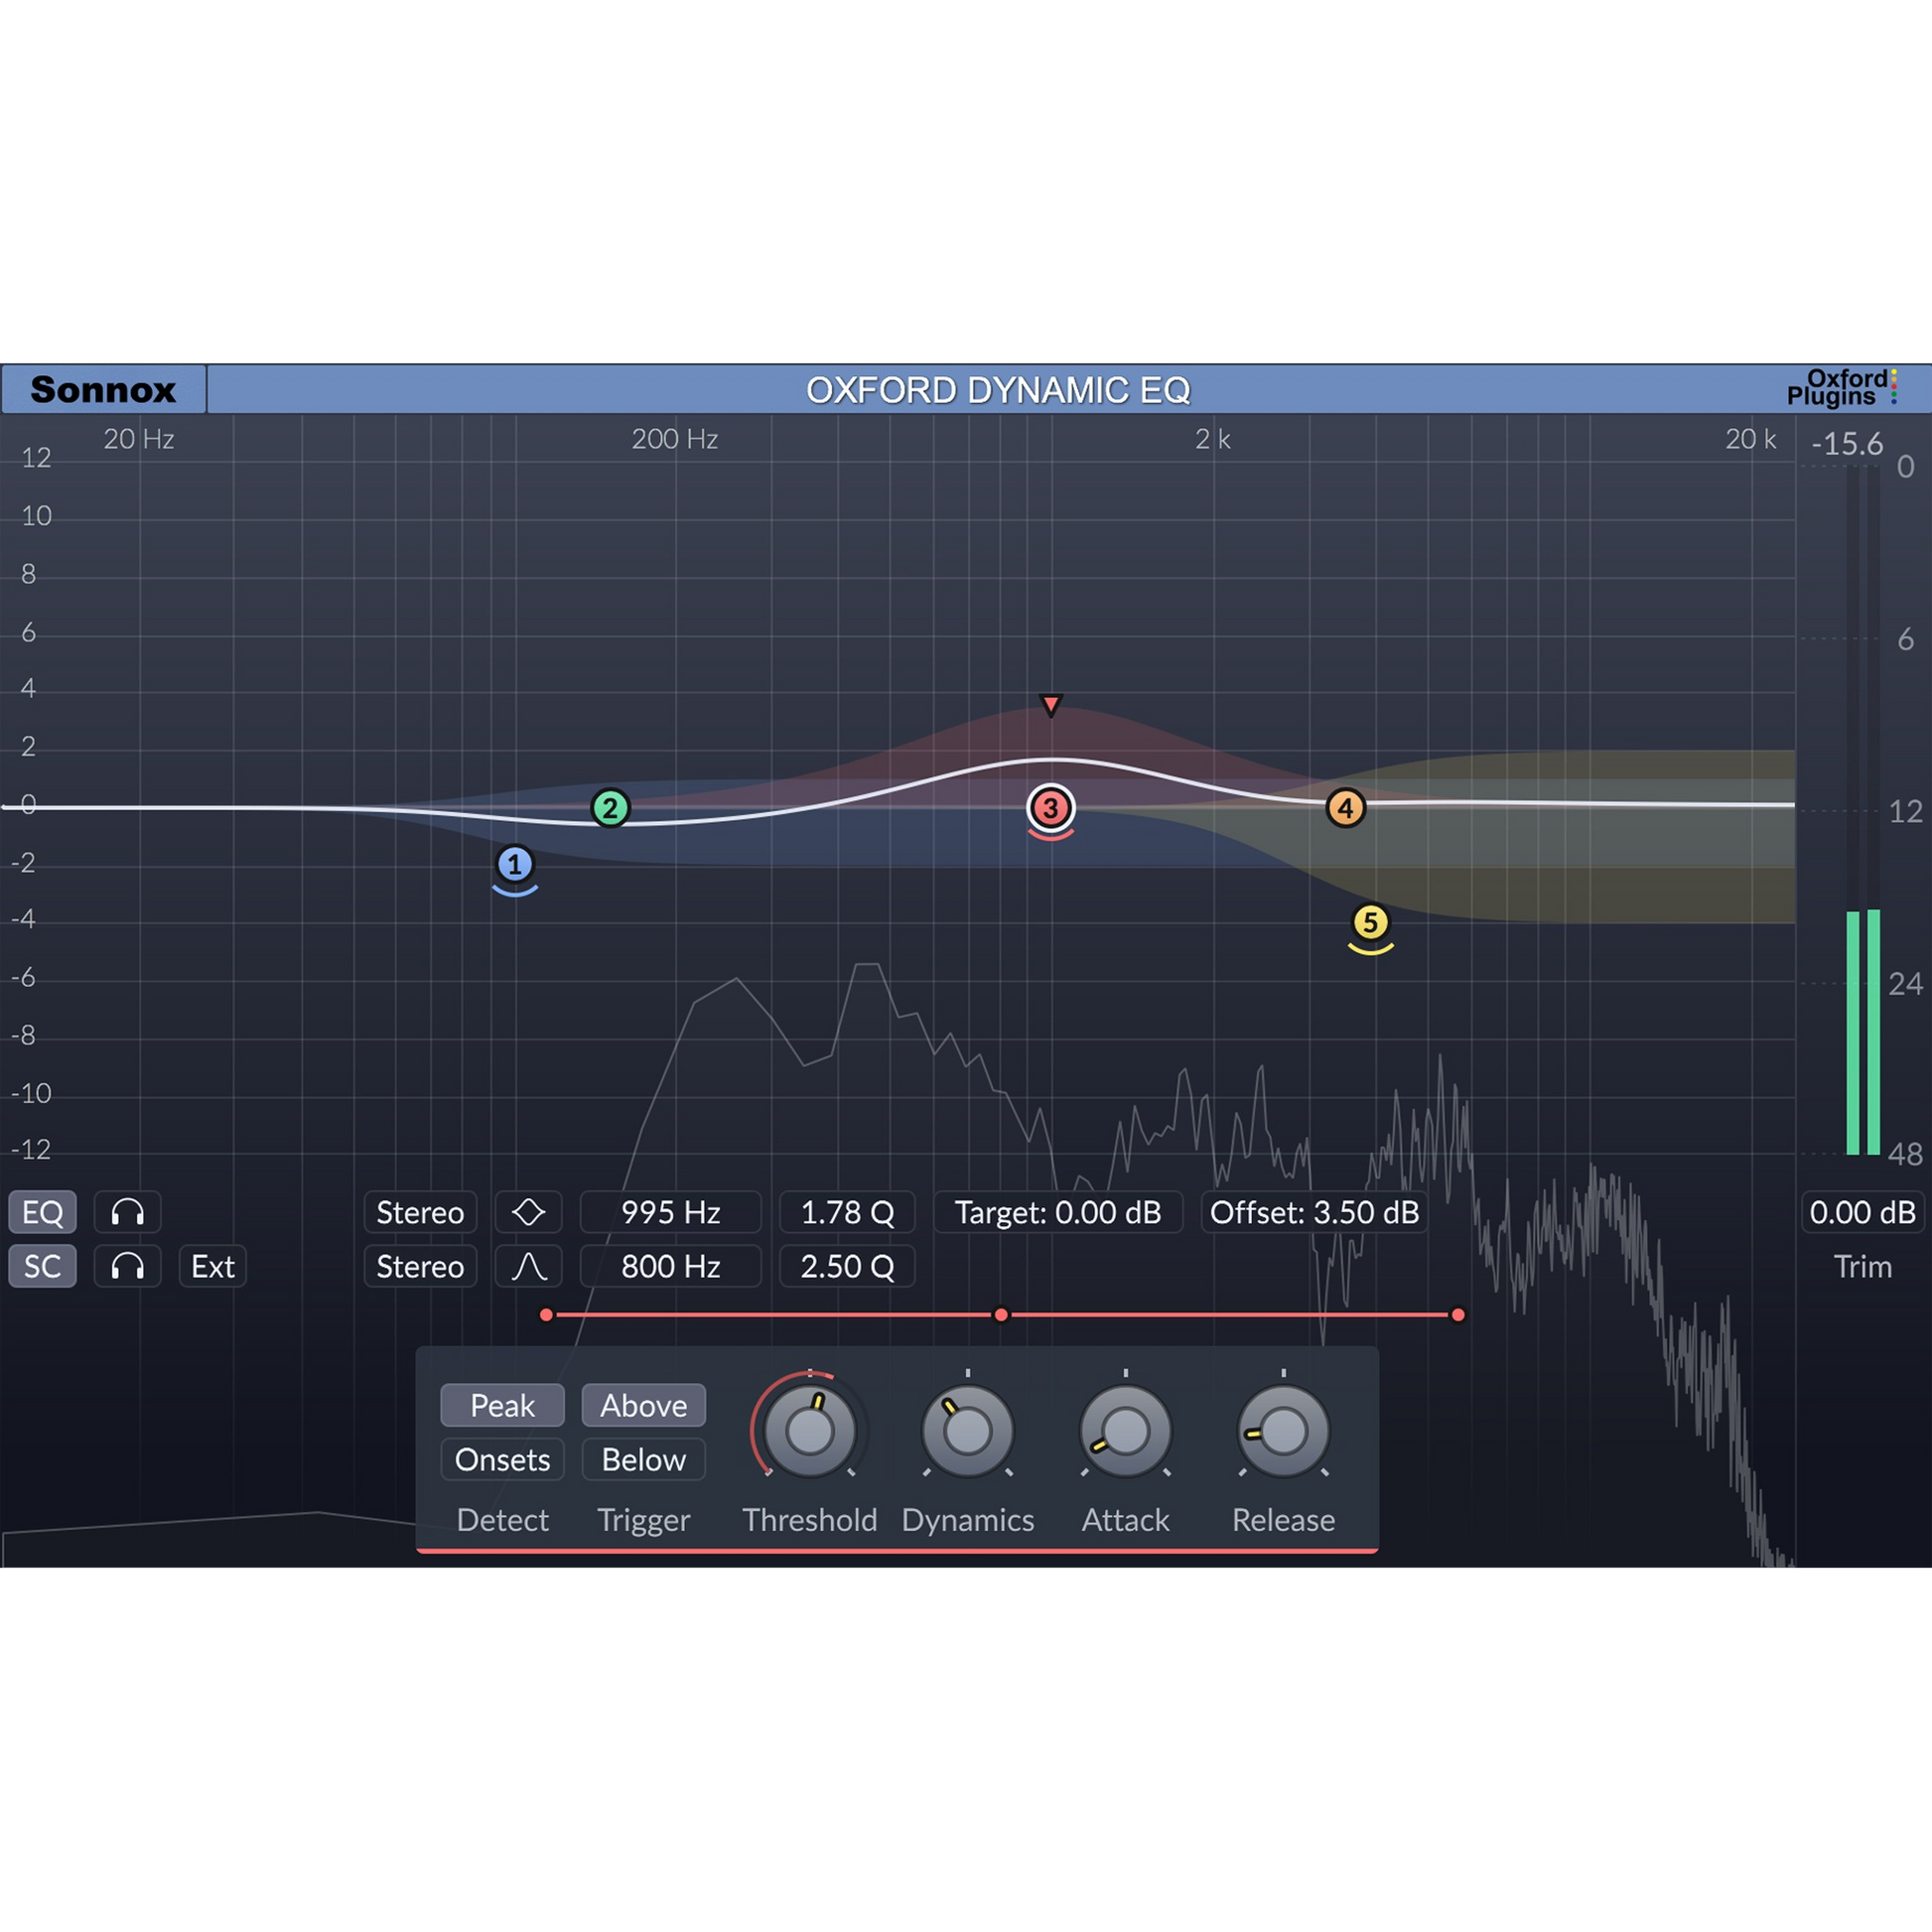Image resolution: width=1932 pixels, height=1932 pixels.
Task: Click the -15.6 peak level readout
Action: [1847, 443]
